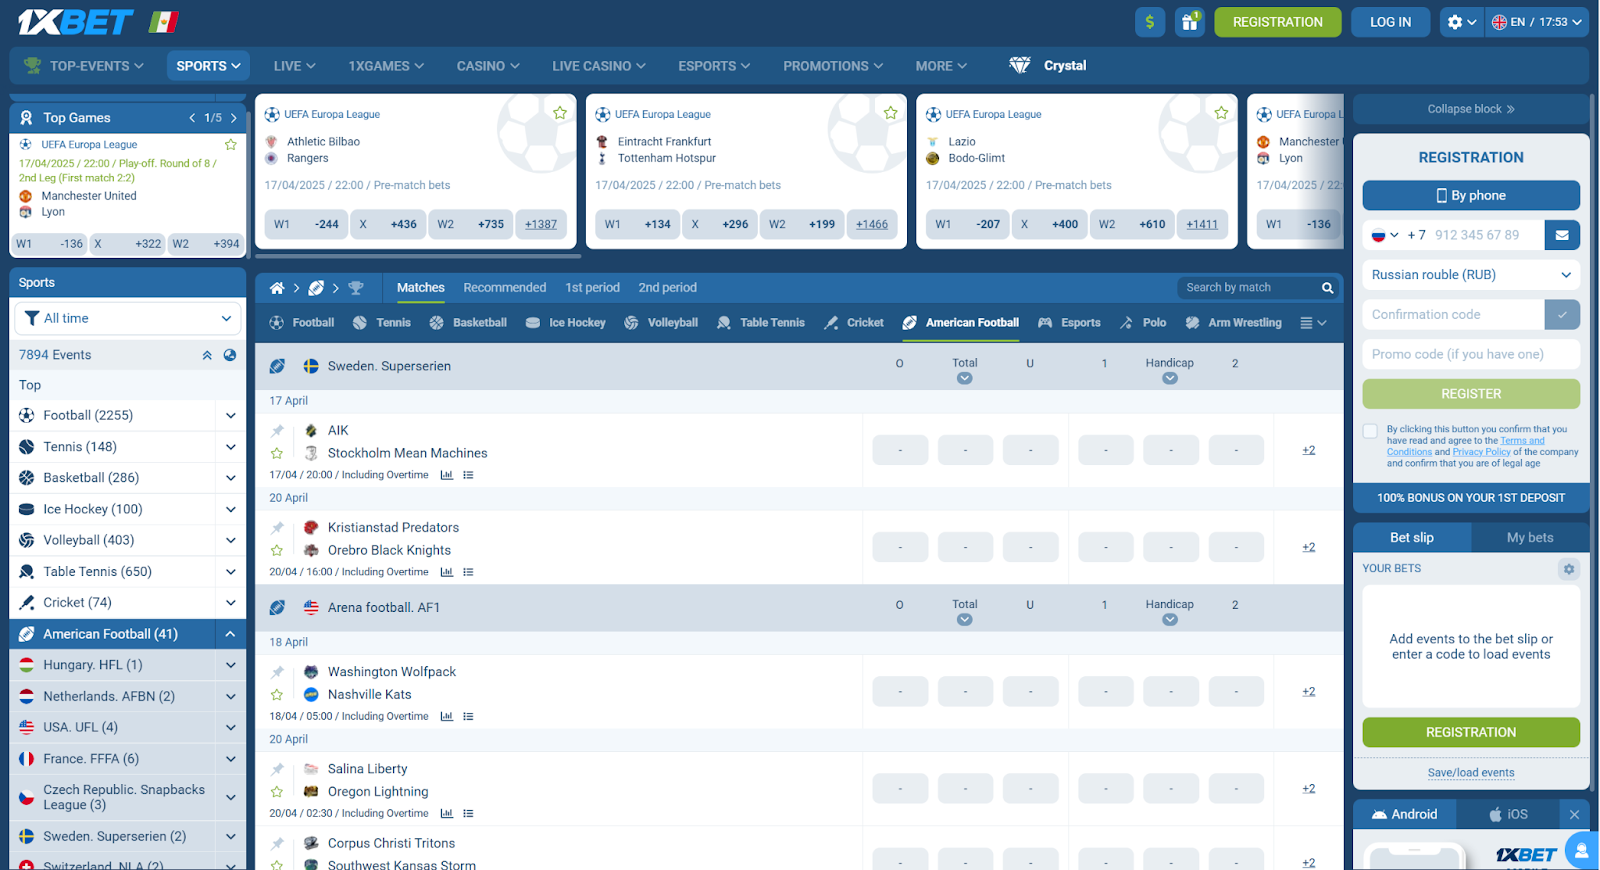Expand USA. UFL (4) league
Screen dimensions: 1600x870
tap(231, 728)
